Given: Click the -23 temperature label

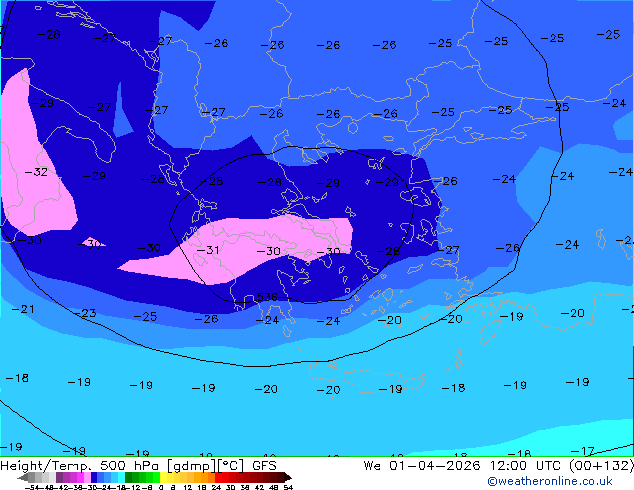Looking at the screenshot, I should [85, 313].
